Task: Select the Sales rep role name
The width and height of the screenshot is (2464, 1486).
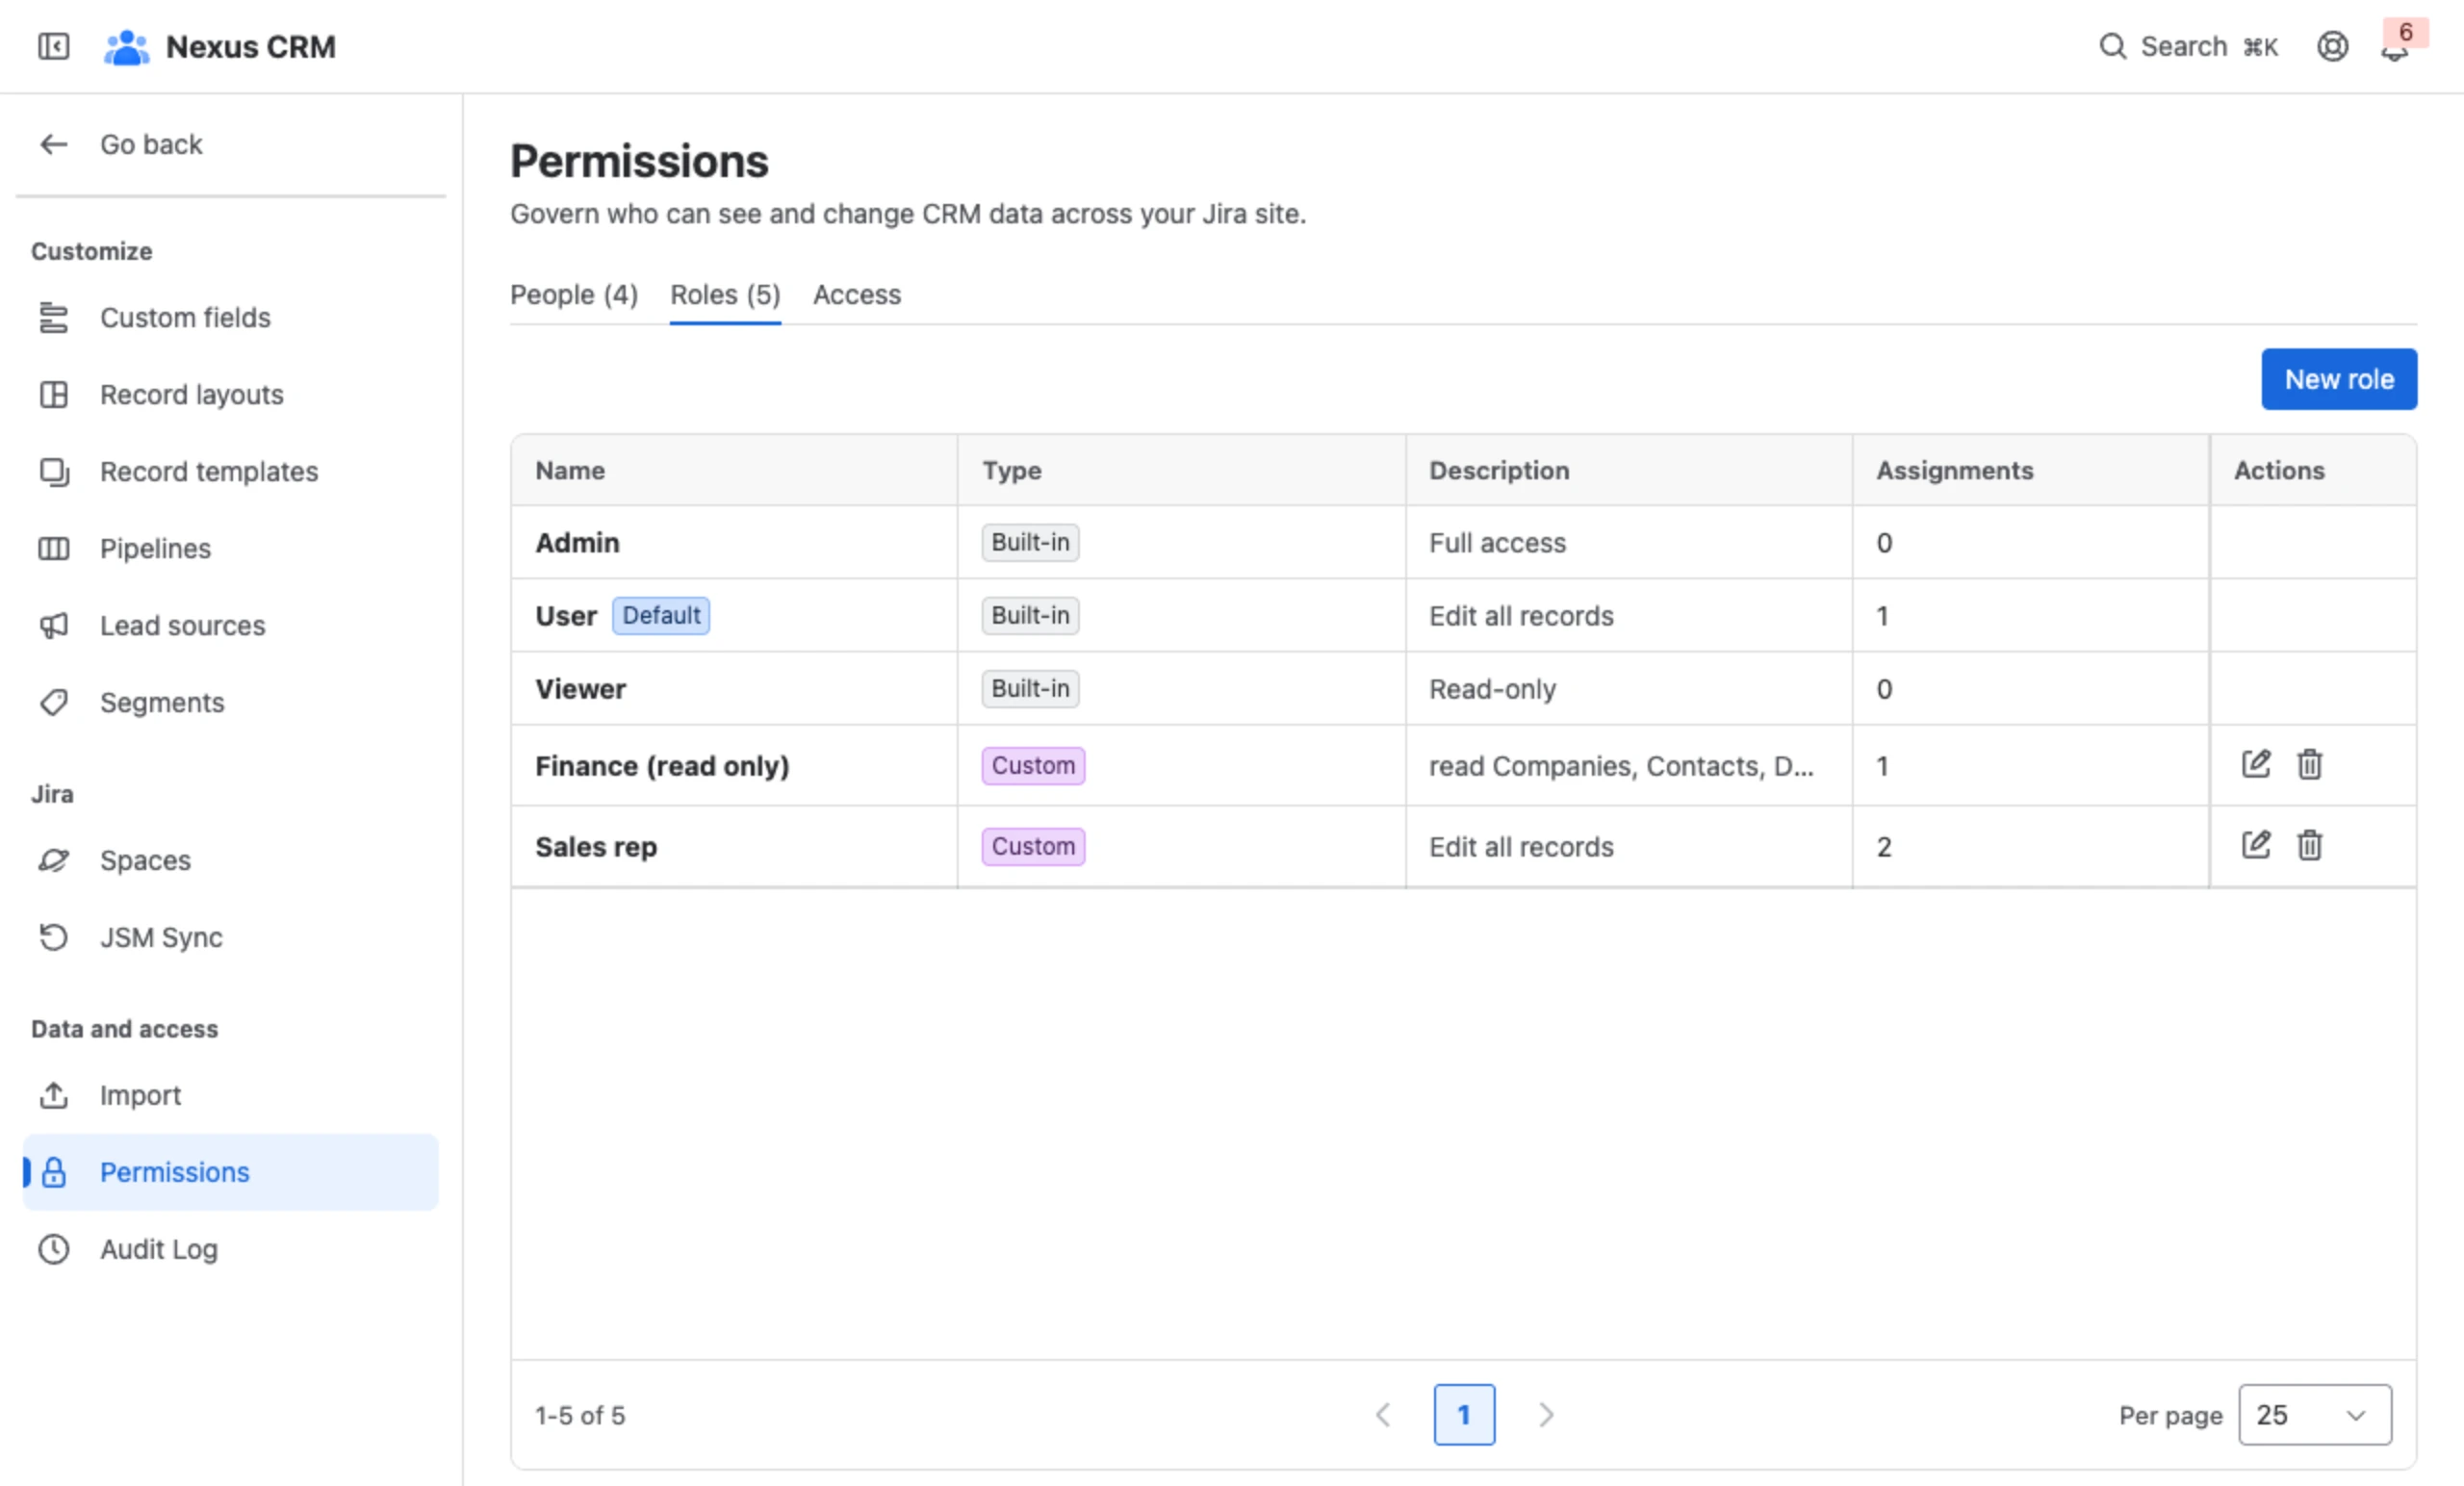Action: [x=596, y=846]
